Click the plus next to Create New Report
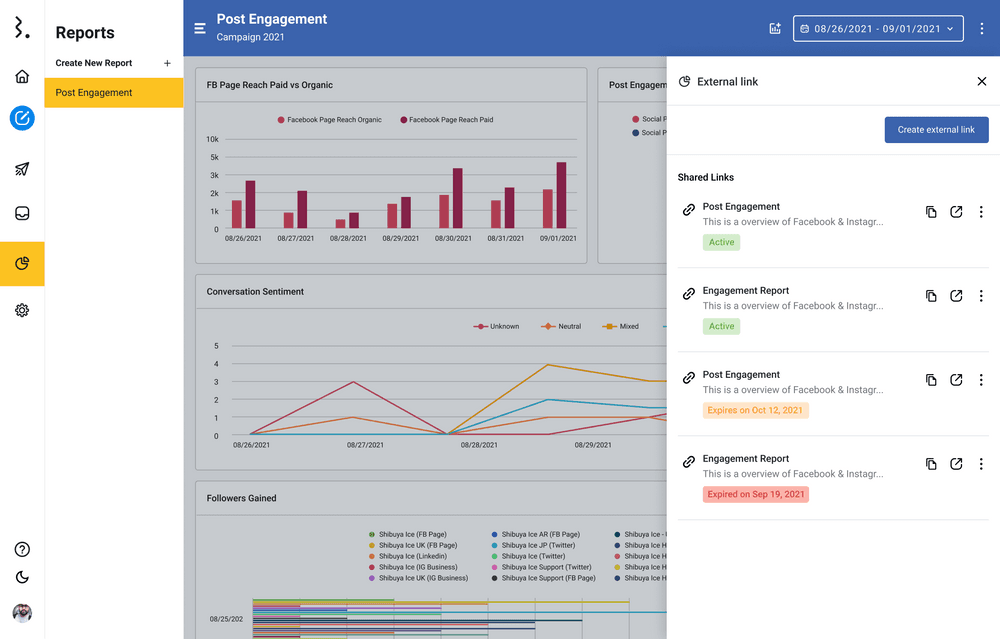Viewport: 1000px width, 639px height. coord(167,63)
